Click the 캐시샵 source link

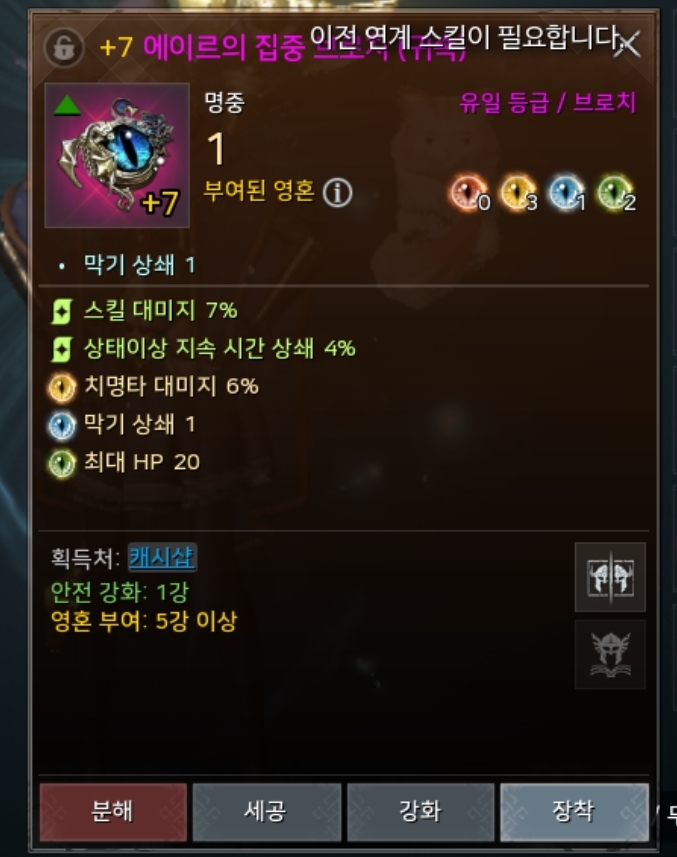pos(162,557)
